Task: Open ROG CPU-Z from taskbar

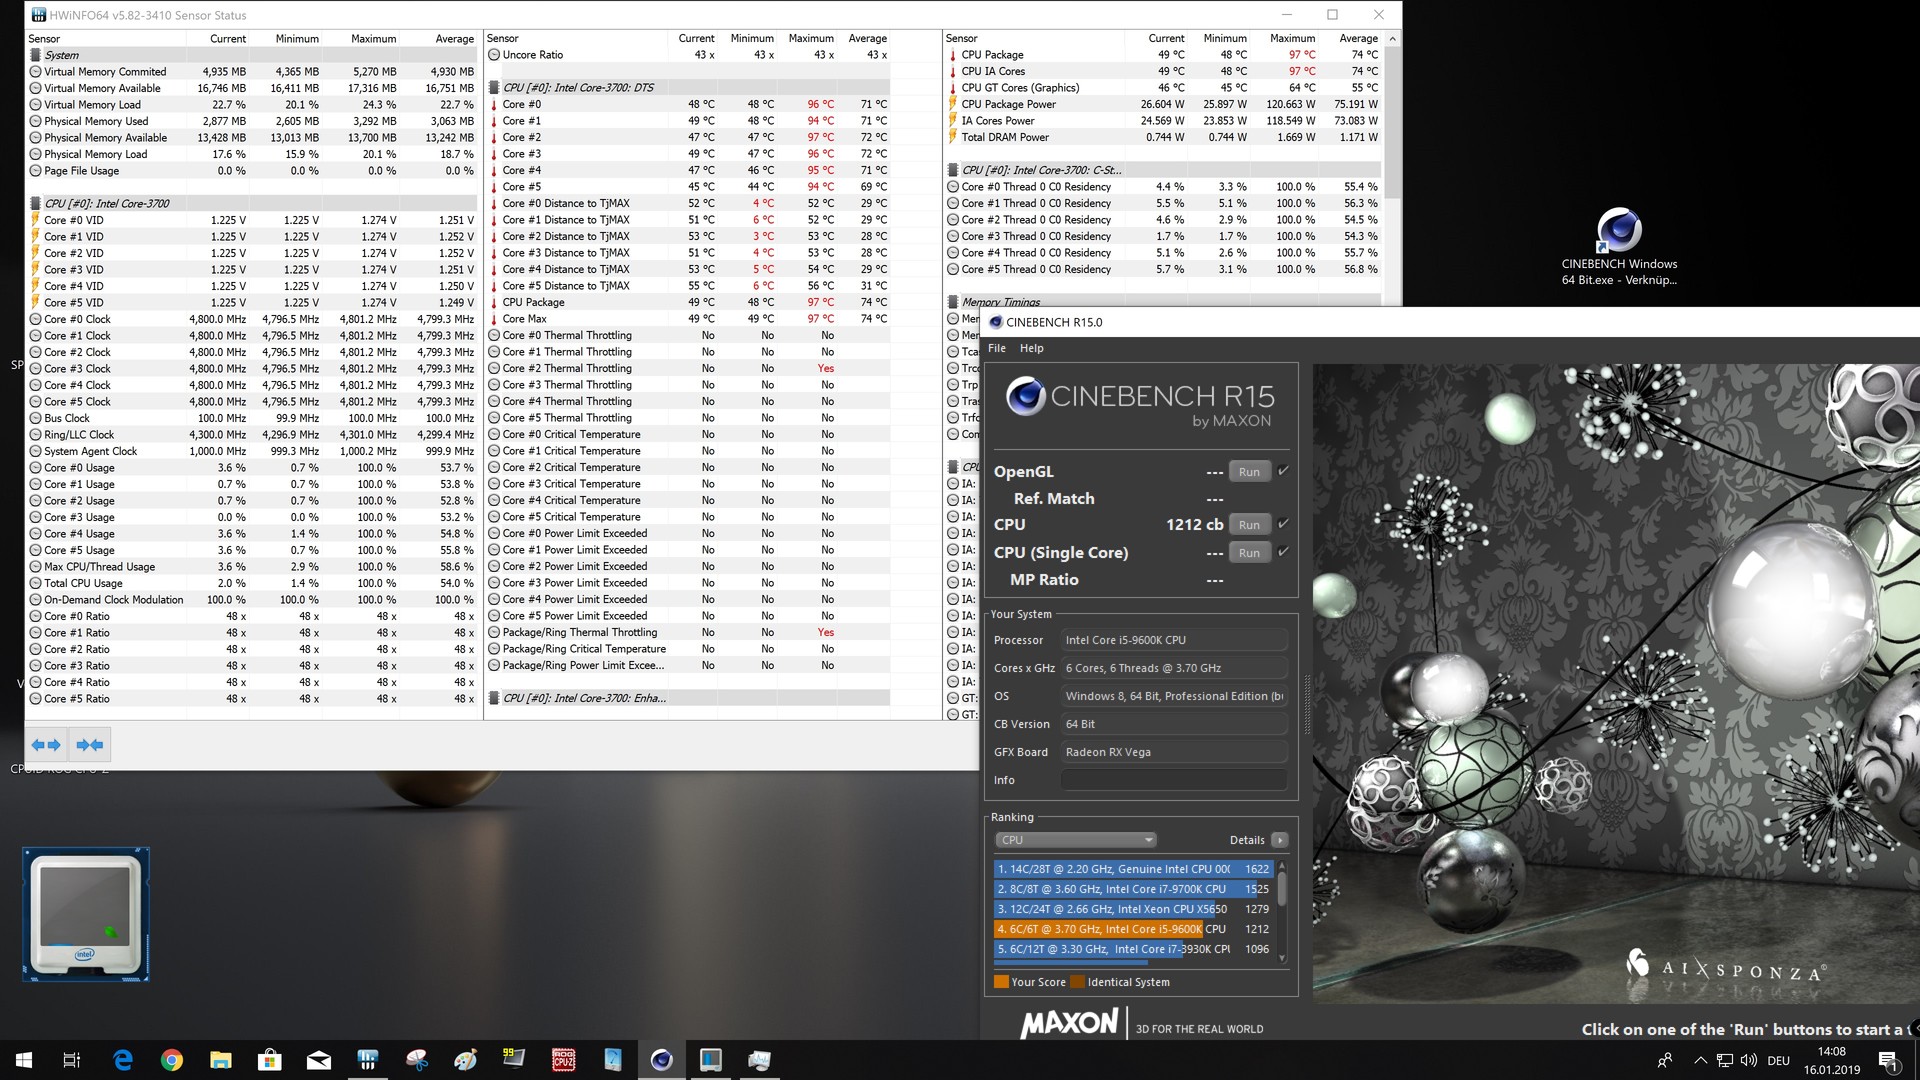Action: point(564,1060)
